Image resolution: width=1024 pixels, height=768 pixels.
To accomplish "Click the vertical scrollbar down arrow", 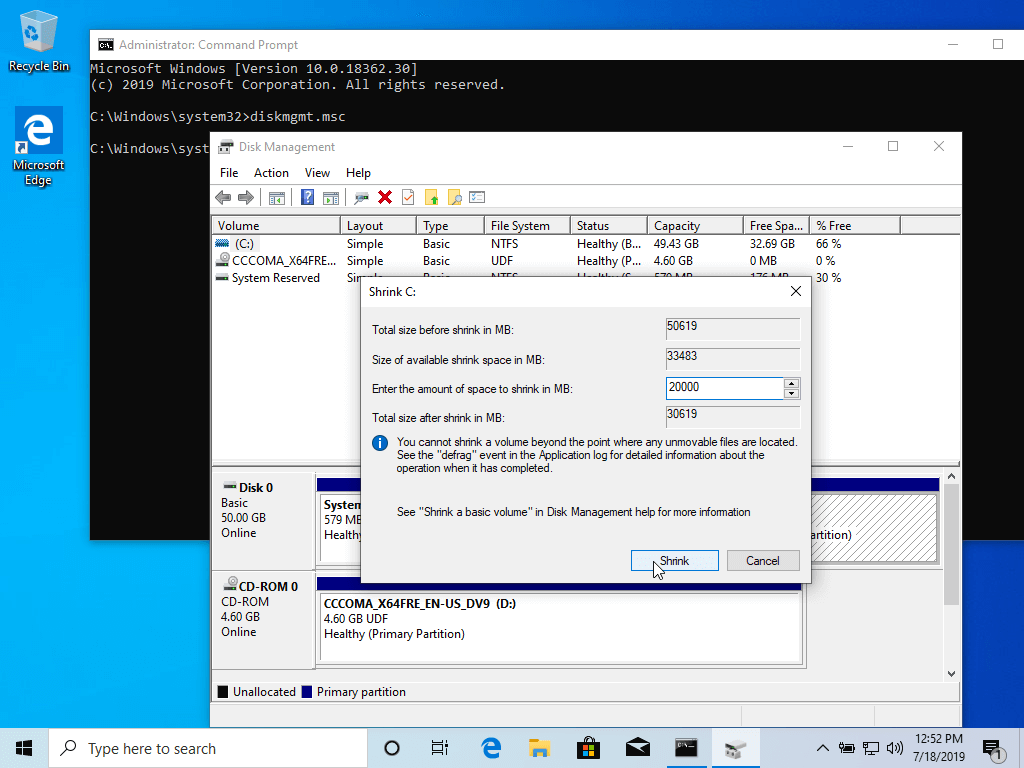I will click(950, 672).
